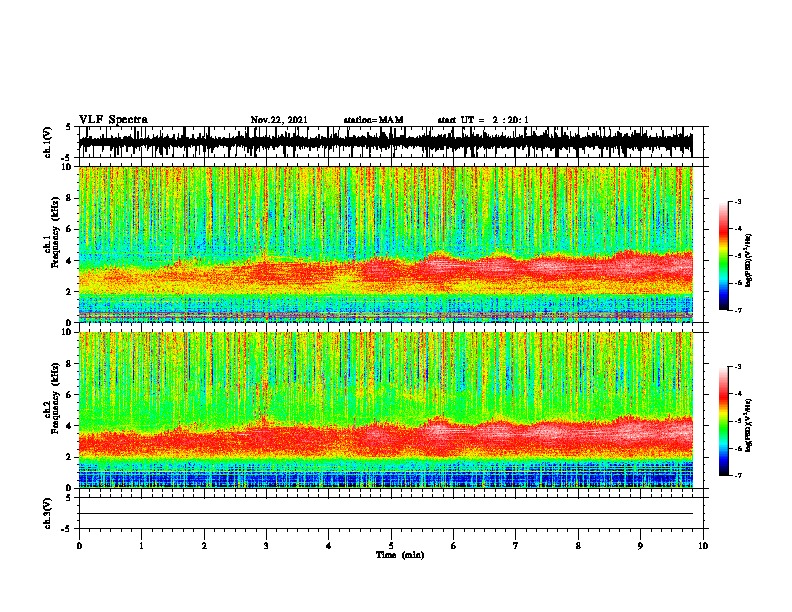Click the -3 label on ch.1 color scale
792x612 pixels.
(738, 201)
